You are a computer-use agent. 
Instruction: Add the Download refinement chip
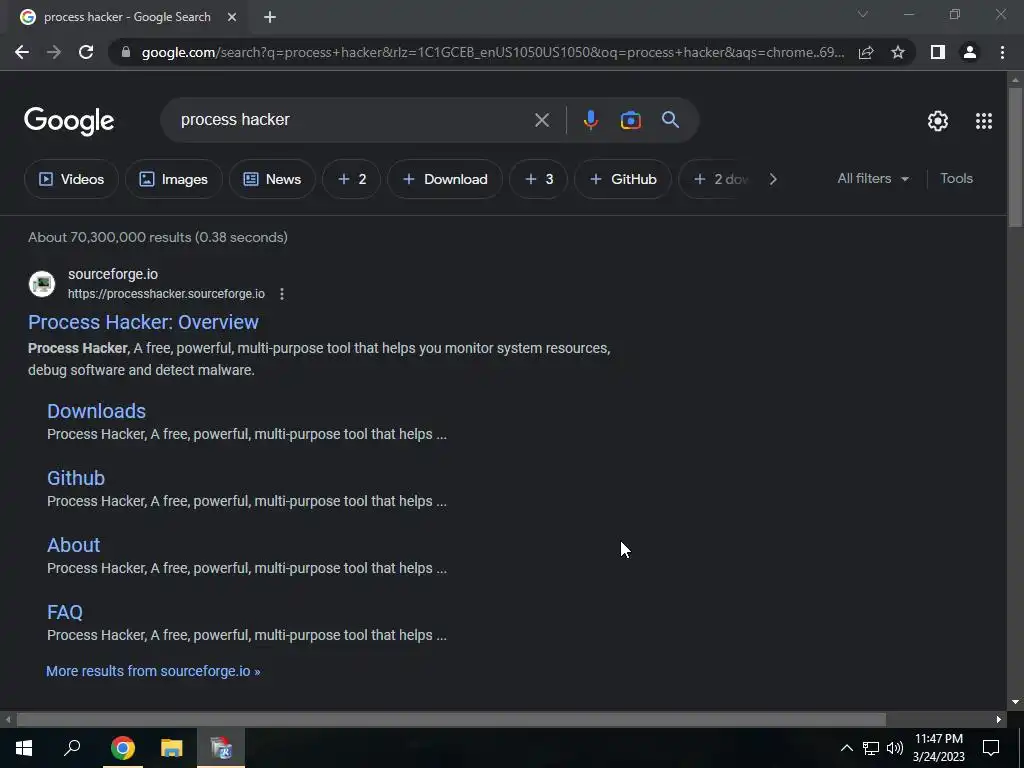coord(445,179)
